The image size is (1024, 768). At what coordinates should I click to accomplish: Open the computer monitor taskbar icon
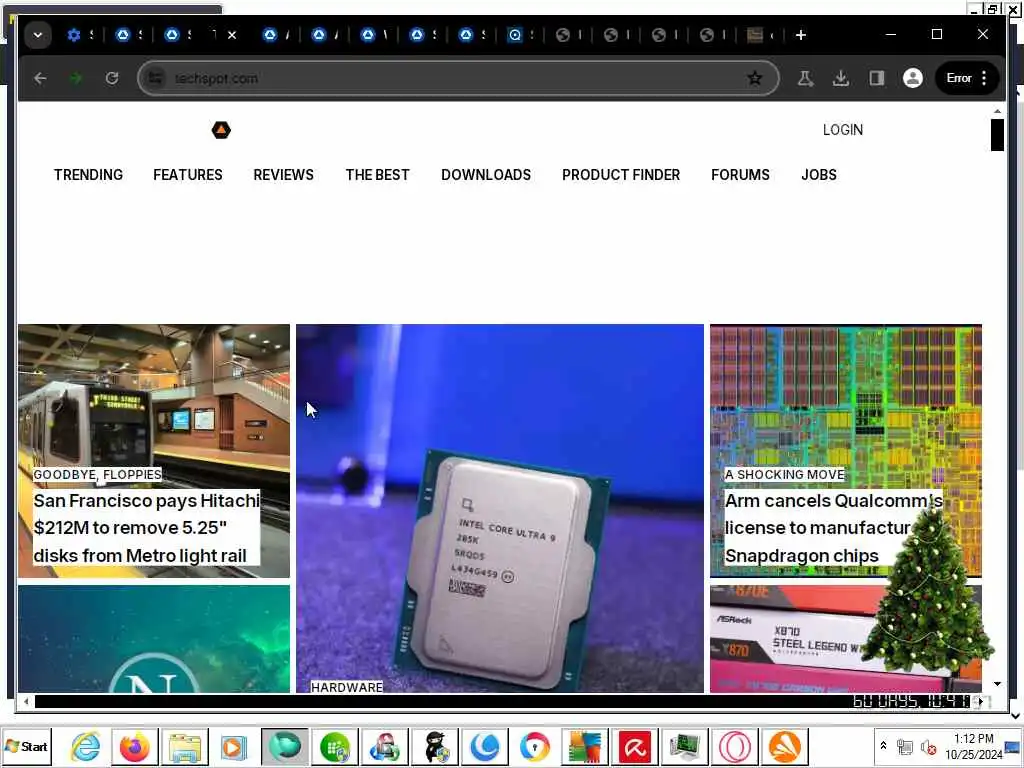pyautogui.click(x=684, y=746)
